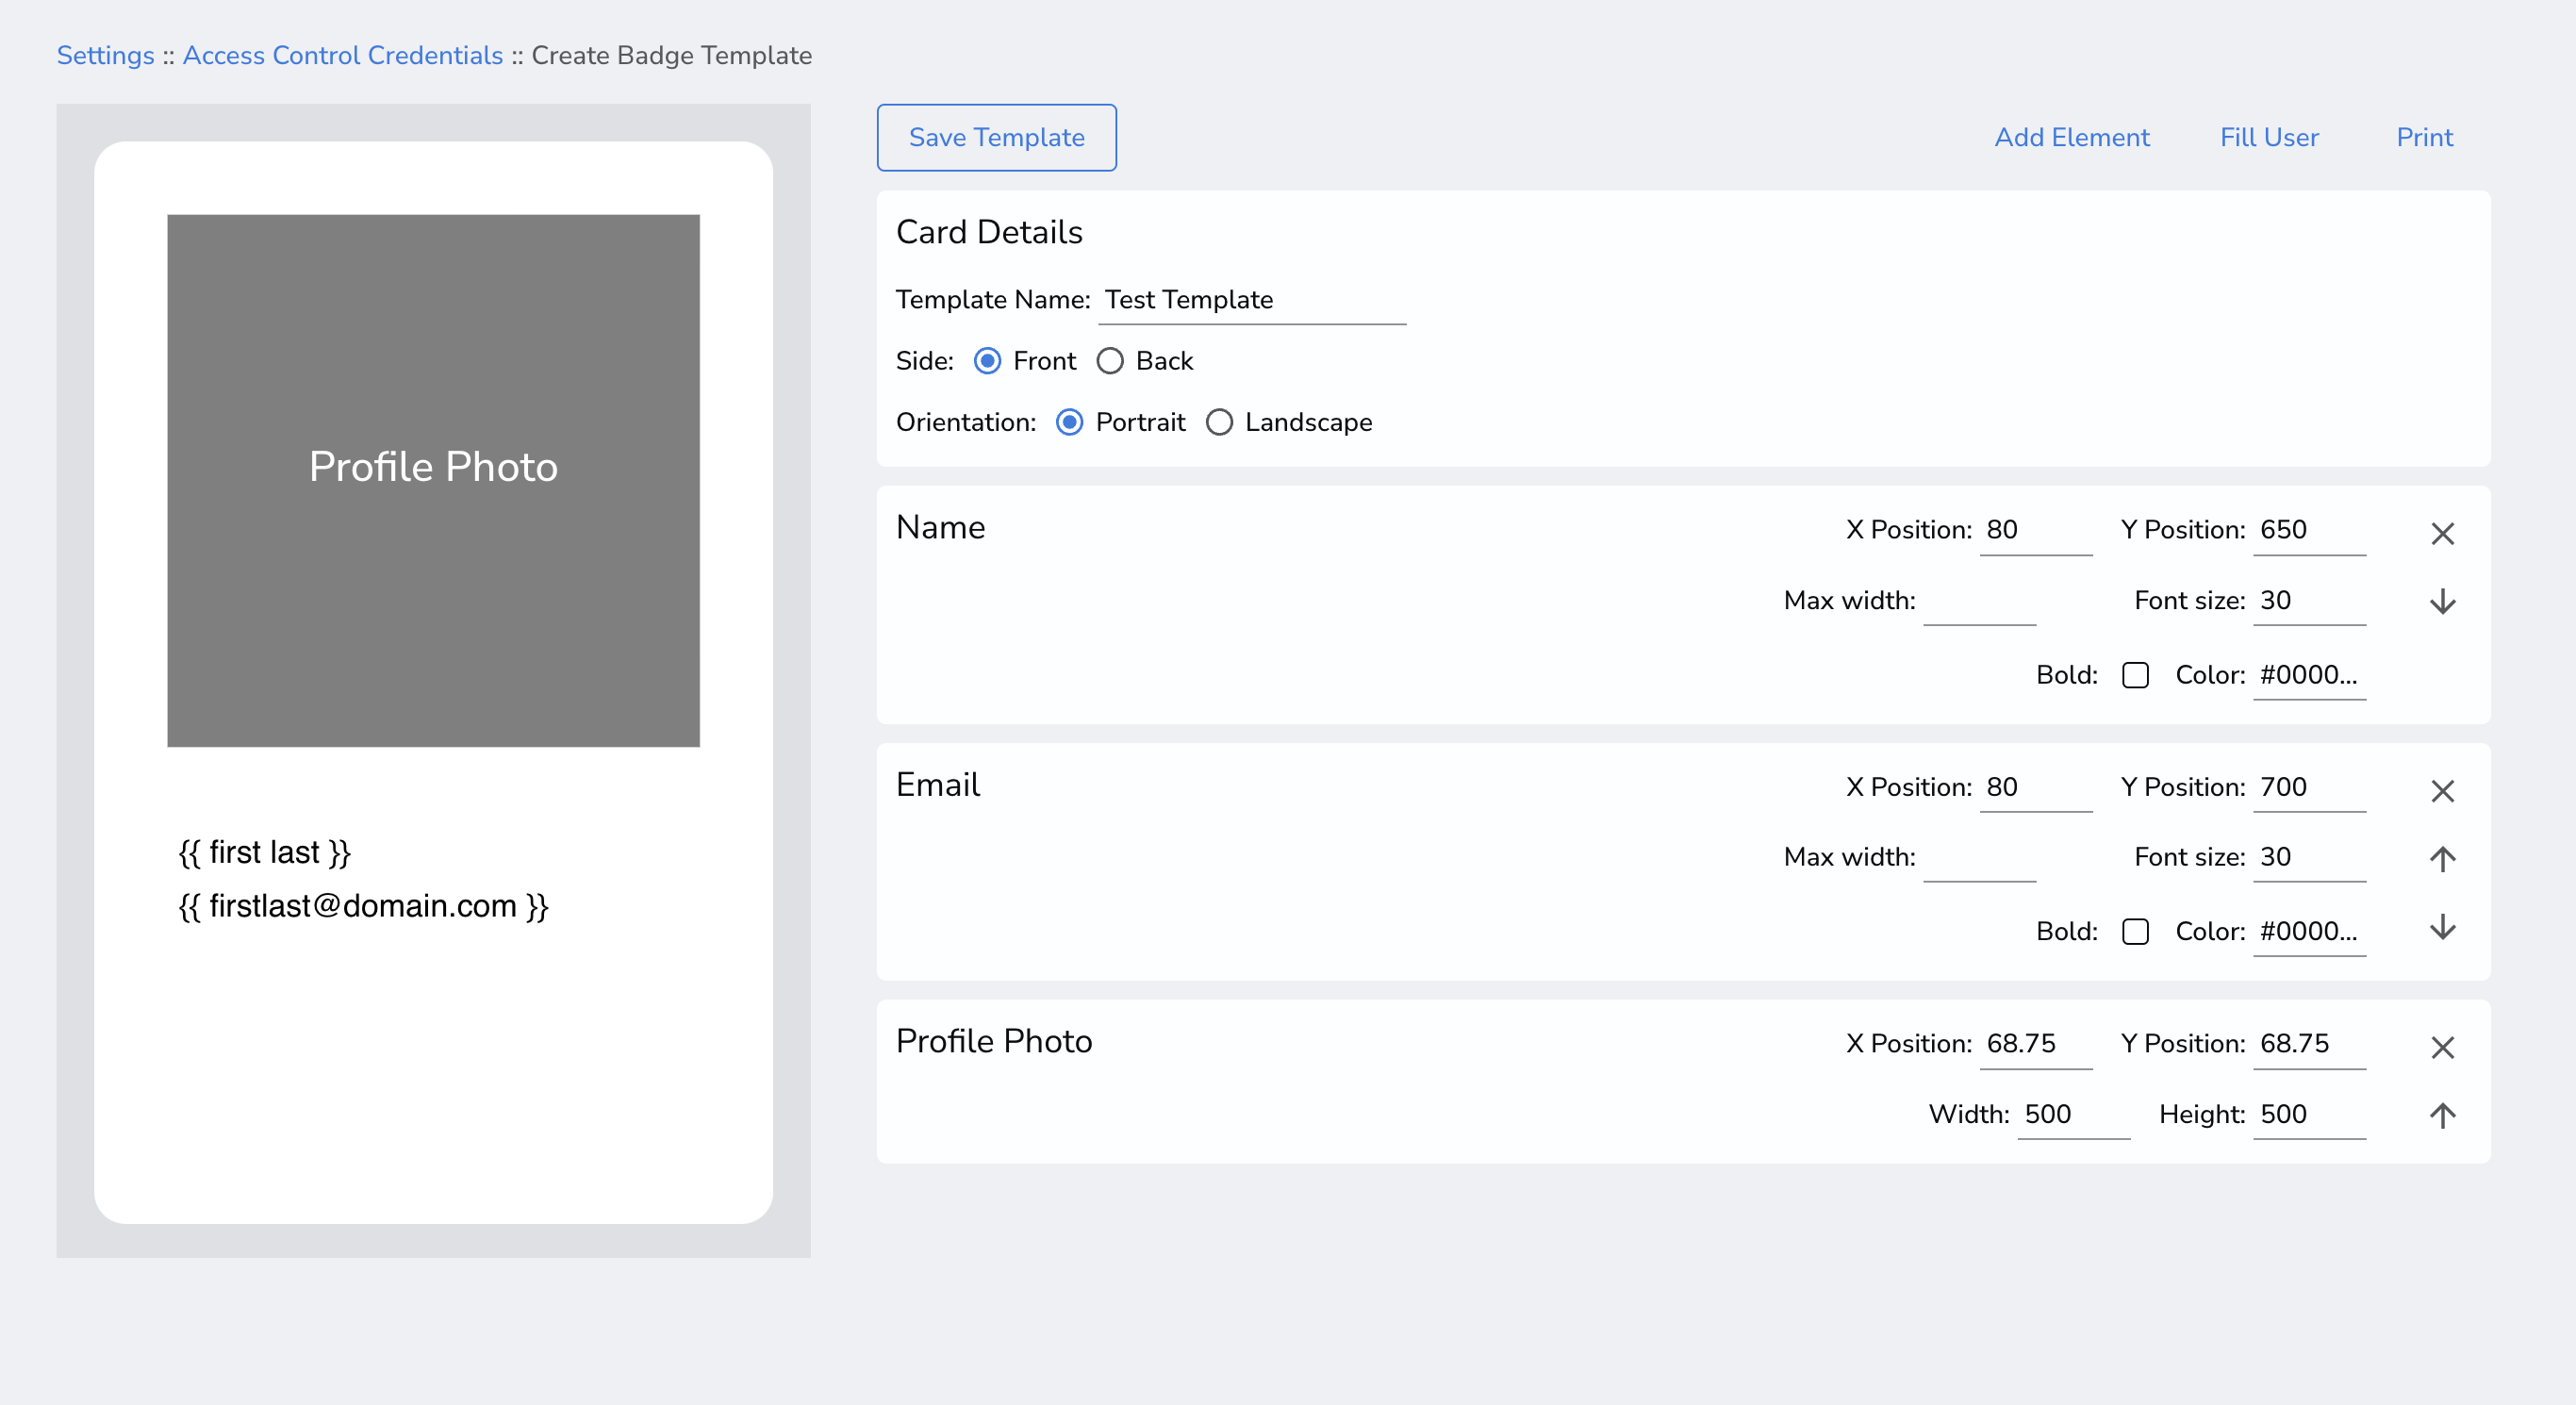Screen dimensions: 2576x1405
Task: Select Portrait orientation option
Action: [x=1069, y=422]
